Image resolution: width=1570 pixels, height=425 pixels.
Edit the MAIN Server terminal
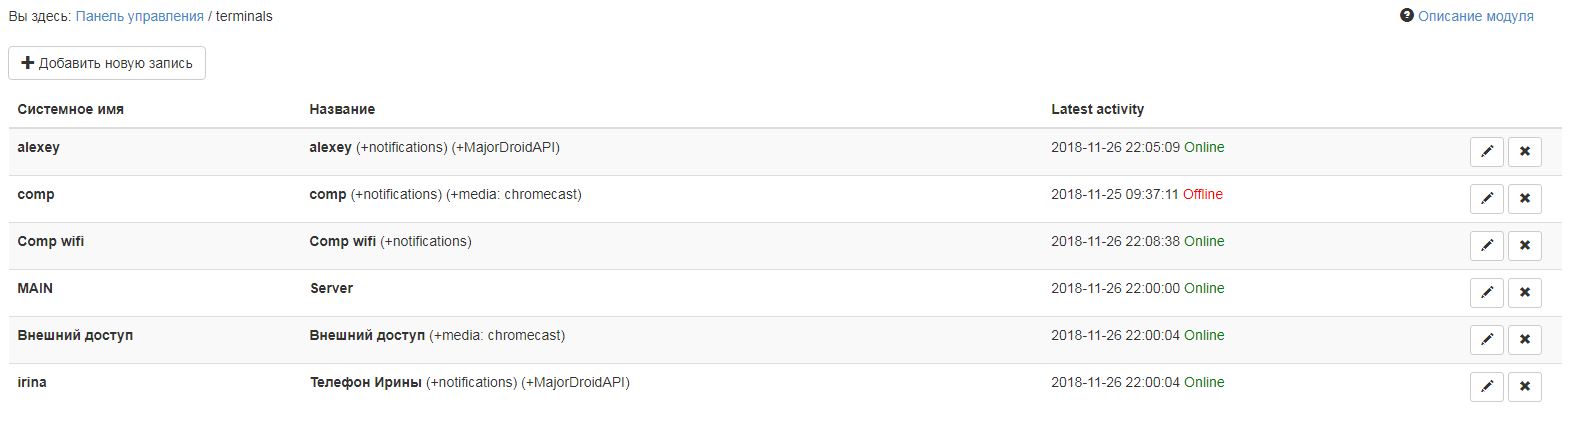[1486, 292]
